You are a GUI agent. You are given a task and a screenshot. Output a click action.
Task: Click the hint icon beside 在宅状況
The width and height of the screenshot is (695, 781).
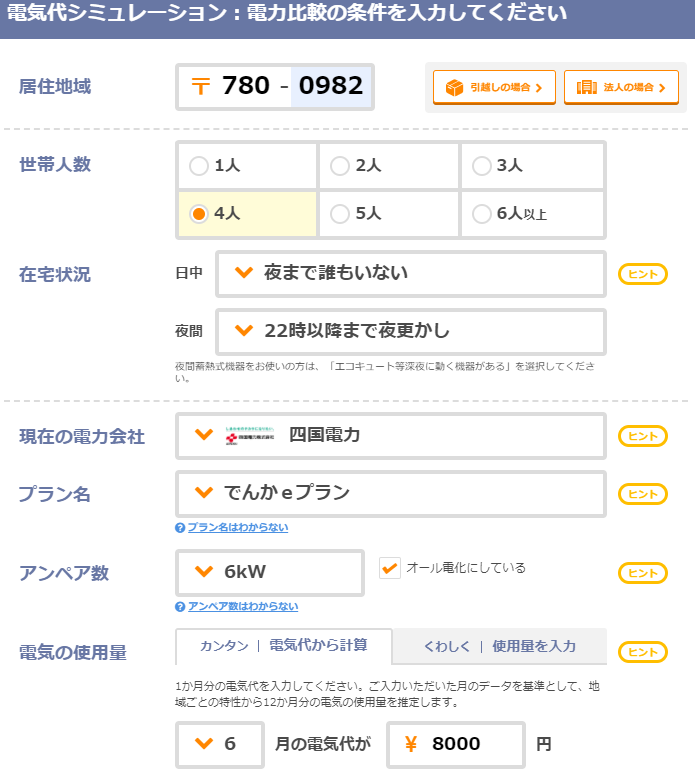tap(642, 274)
